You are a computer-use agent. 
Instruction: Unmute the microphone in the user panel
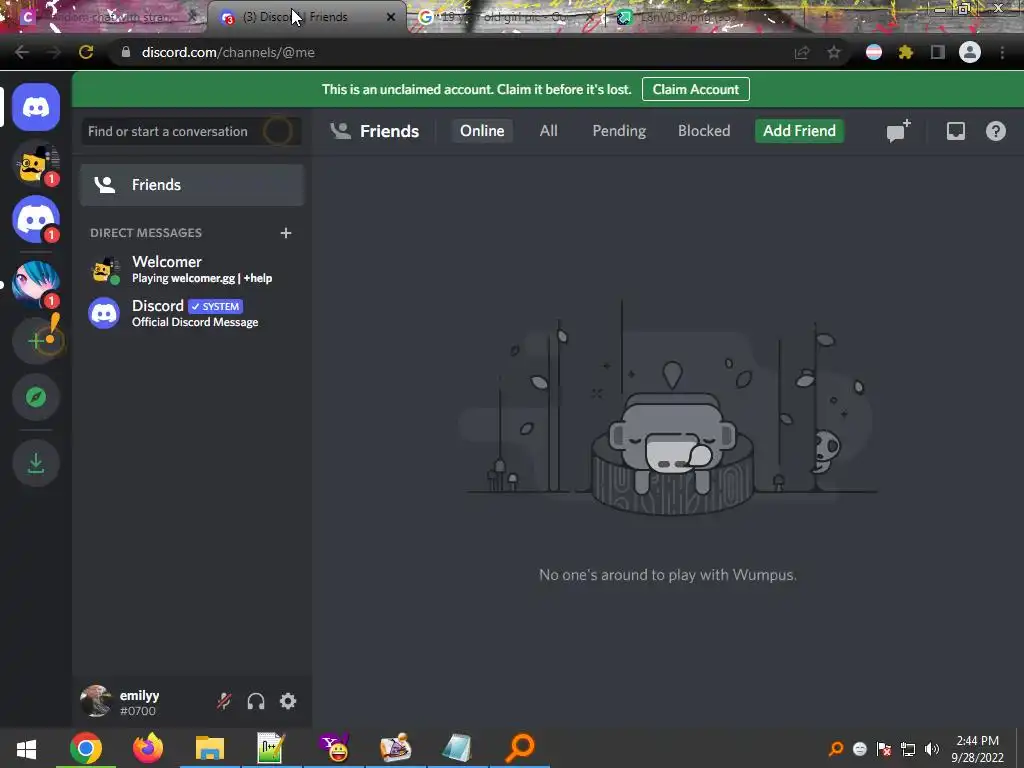pos(224,701)
